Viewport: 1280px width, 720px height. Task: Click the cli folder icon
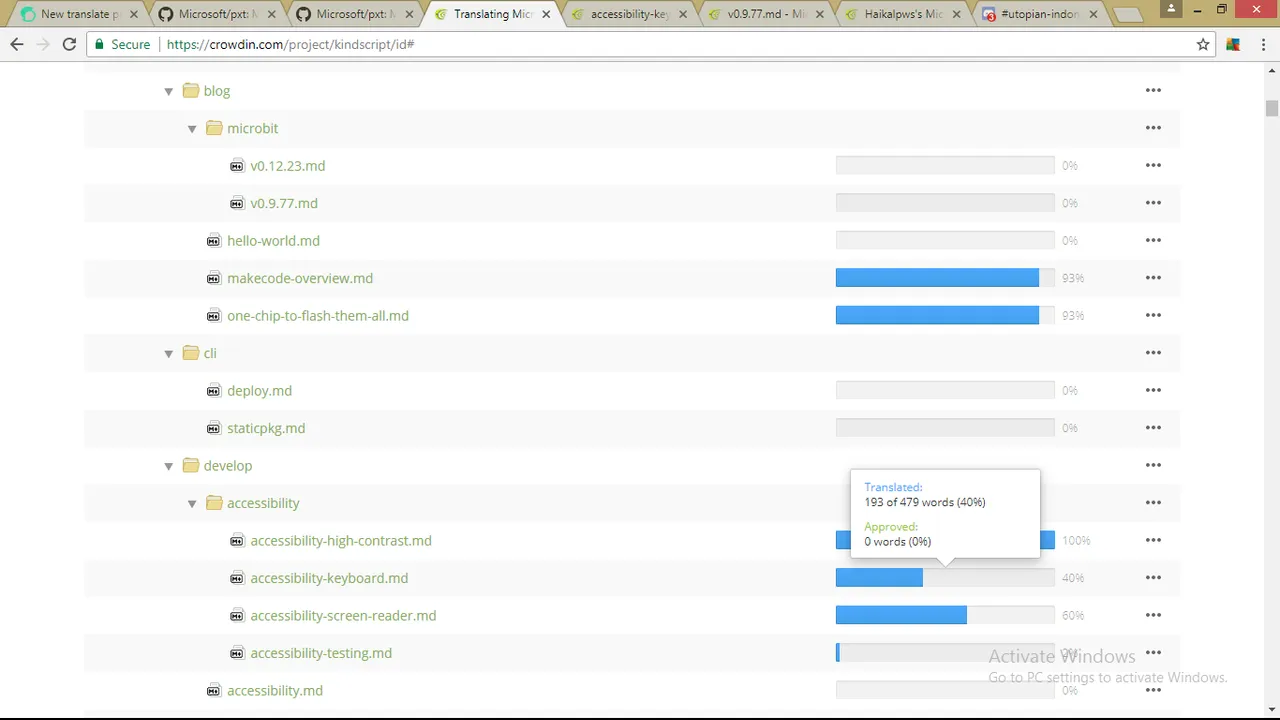click(x=191, y=353)
